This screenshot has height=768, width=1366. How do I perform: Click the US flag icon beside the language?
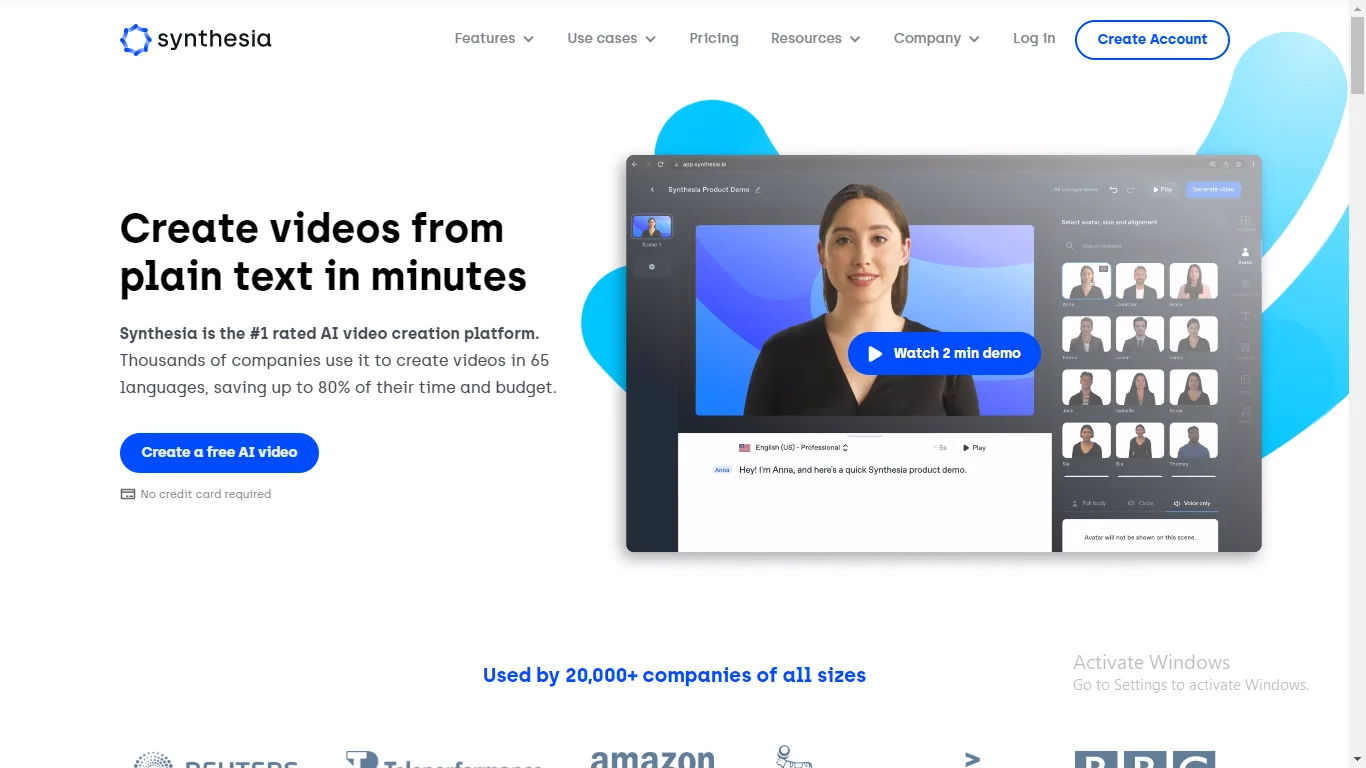click(x=744, y=448)
